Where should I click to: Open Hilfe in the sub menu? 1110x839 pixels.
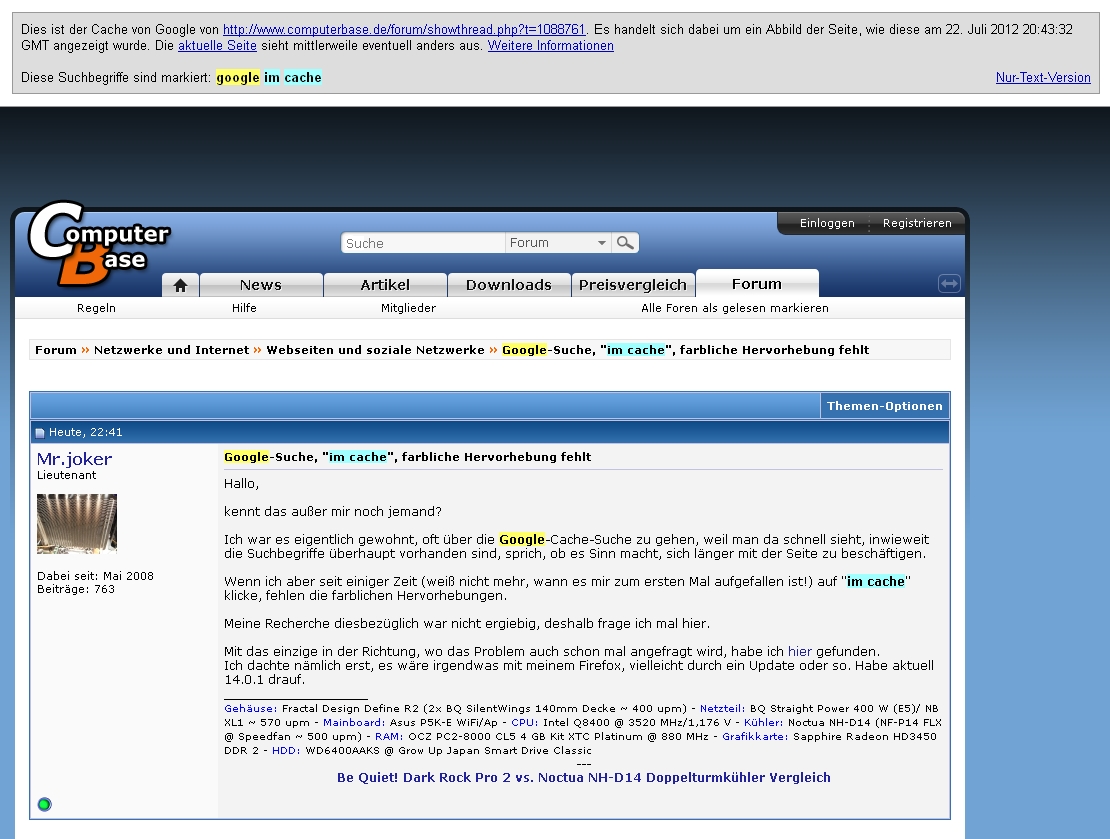tap(244, 308)
